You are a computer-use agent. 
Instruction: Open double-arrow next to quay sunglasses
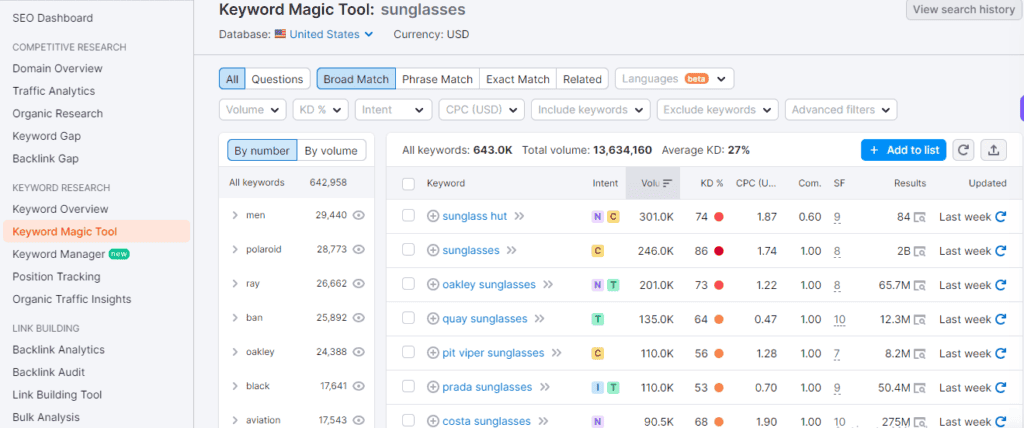(539, 319)
